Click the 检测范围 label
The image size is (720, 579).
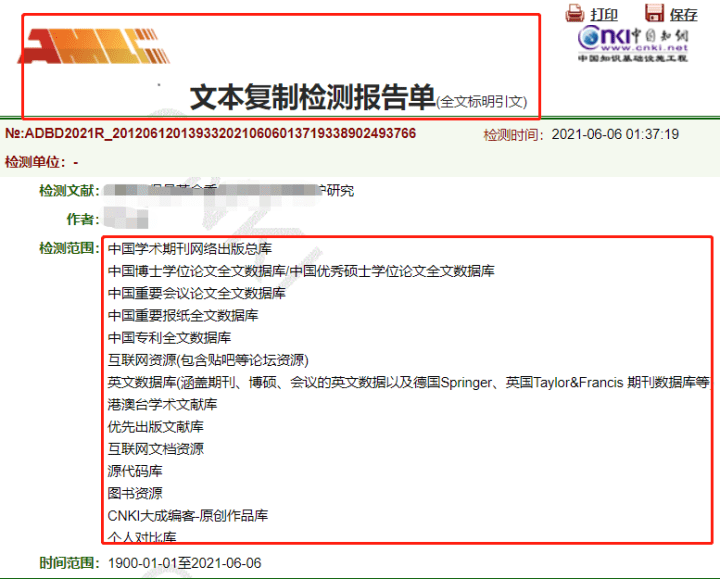69,248
